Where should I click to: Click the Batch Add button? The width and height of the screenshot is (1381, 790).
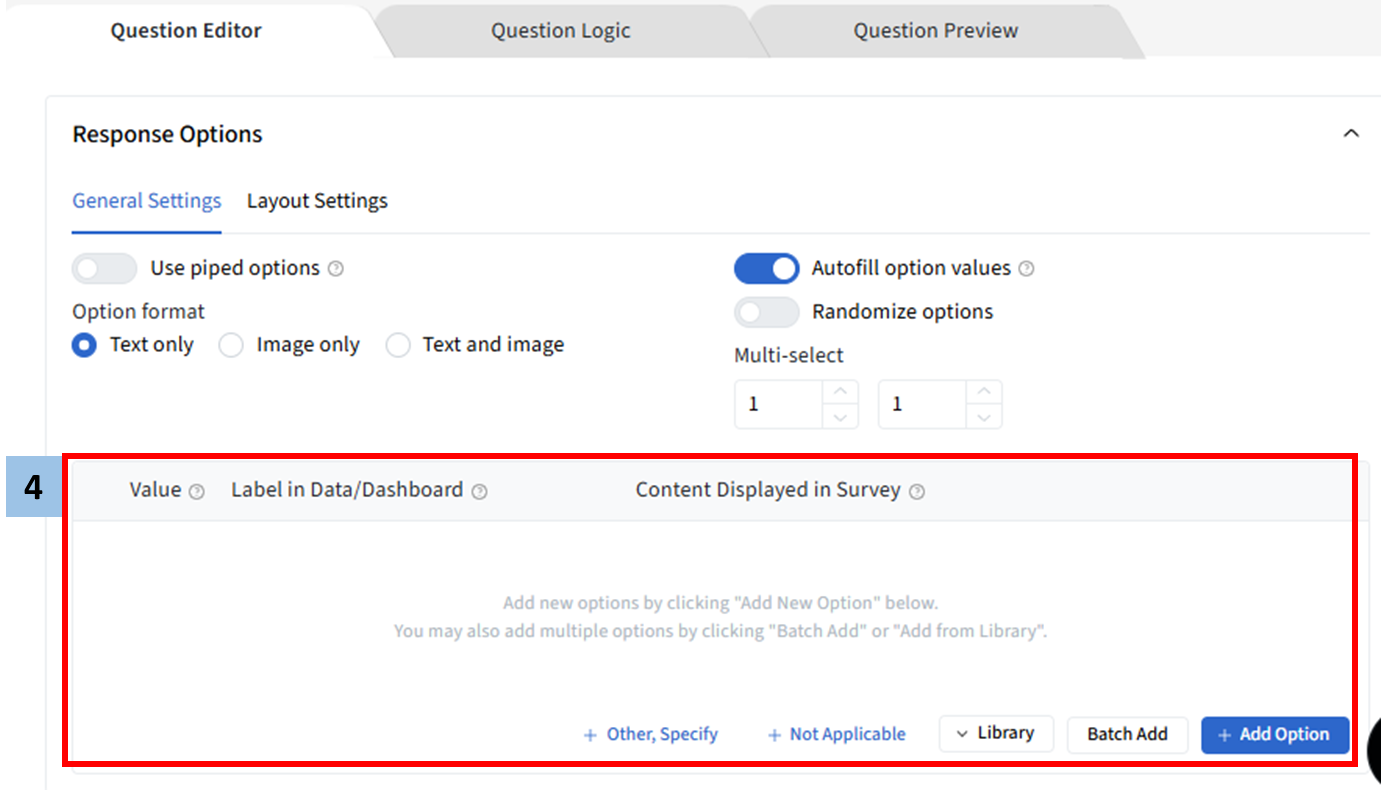tap(1127, 734)
